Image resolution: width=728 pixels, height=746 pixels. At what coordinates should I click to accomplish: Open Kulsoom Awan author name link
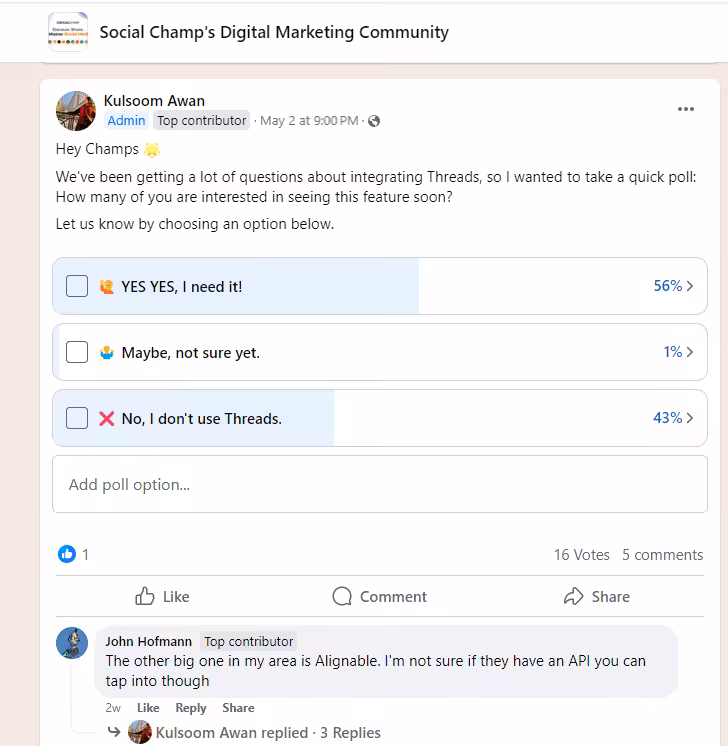pyautogui.click(x=154, y=101)
